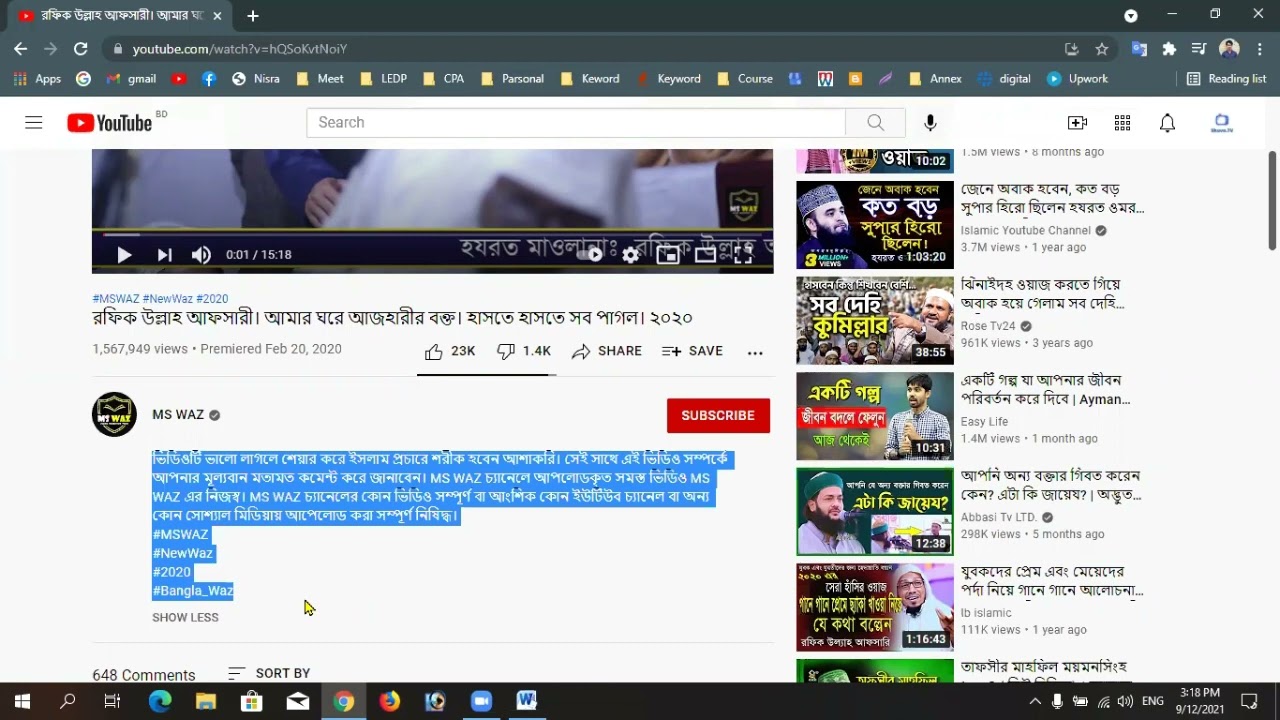Toggle theater mode in video player
Image resolution: width=1280 pixels, height=720 pixels.
pyautogui.click(x=705, y=255)
